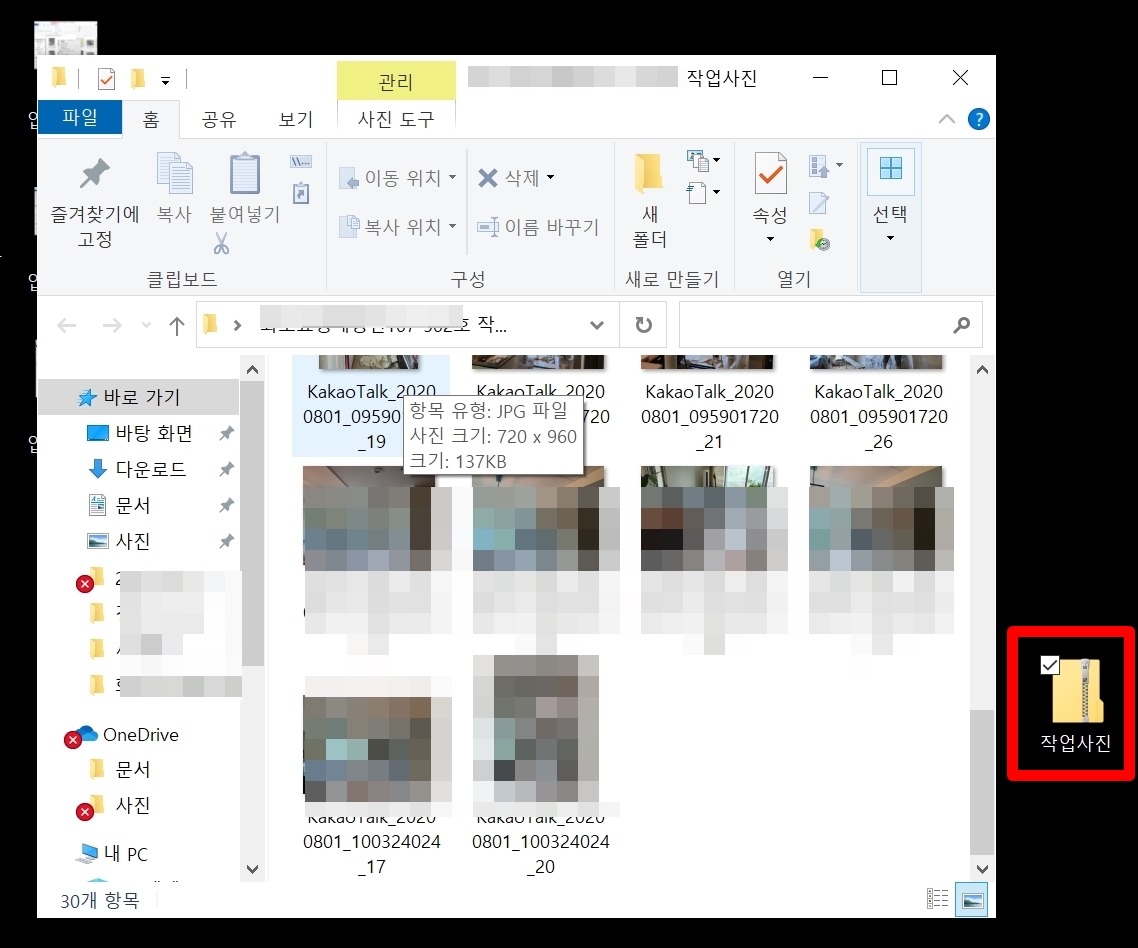The height and width of the screenshot is (948, 1138).
Task: Click the history folder icon in 열기 group
Action: point(820,240)
